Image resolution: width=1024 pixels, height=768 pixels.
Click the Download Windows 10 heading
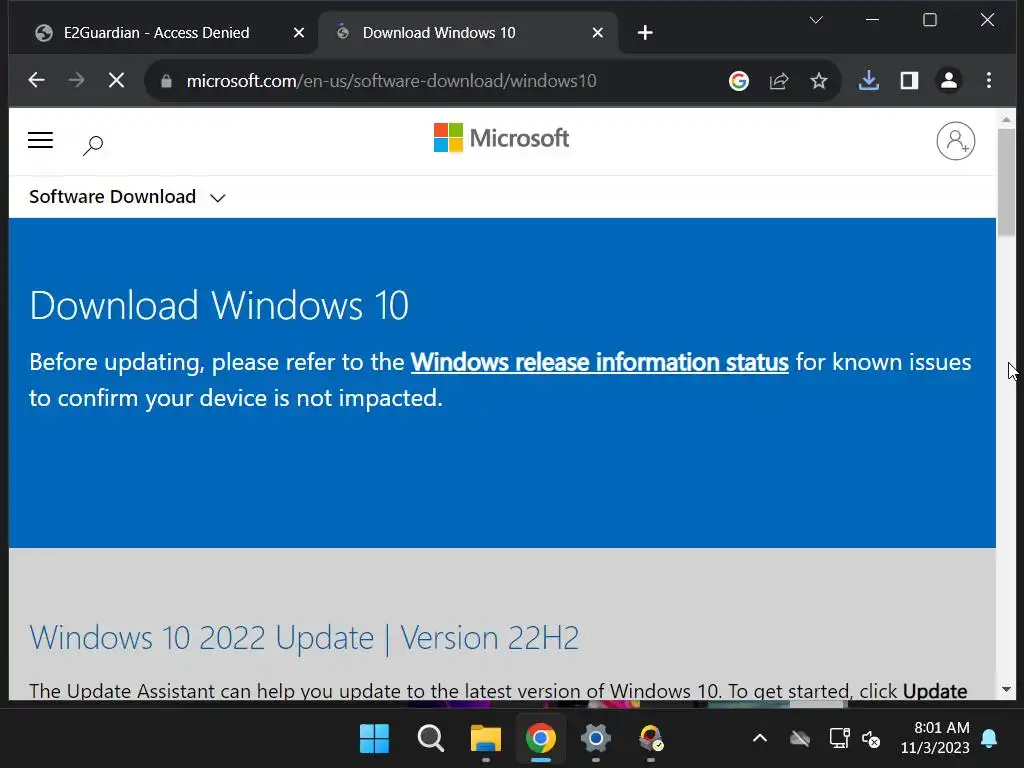[219, 305]
